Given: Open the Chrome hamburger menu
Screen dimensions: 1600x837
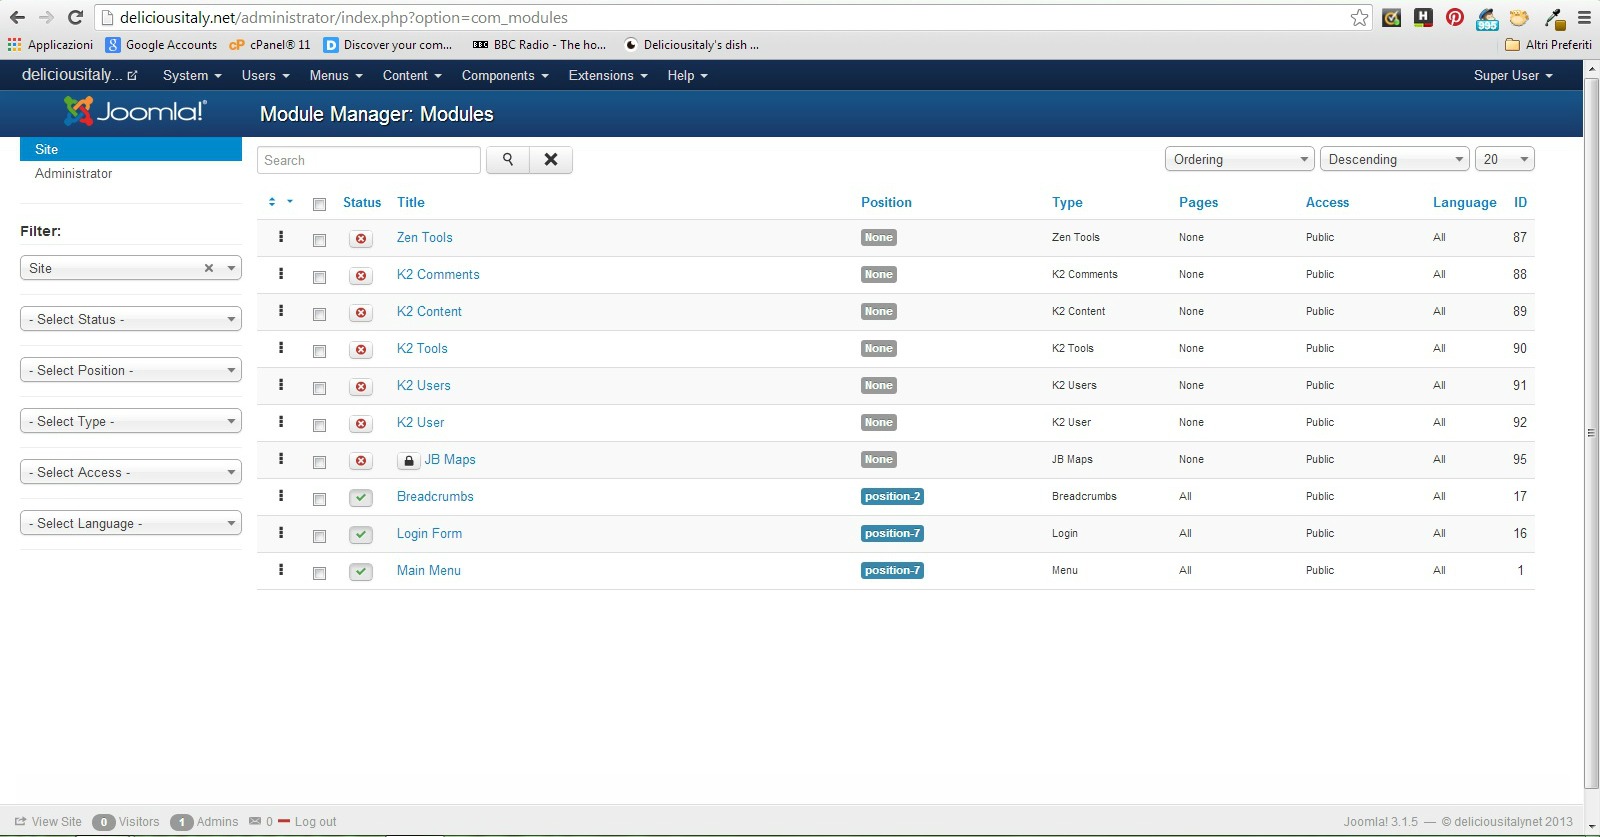Looking at the screenshot, I should (1585, 17).
